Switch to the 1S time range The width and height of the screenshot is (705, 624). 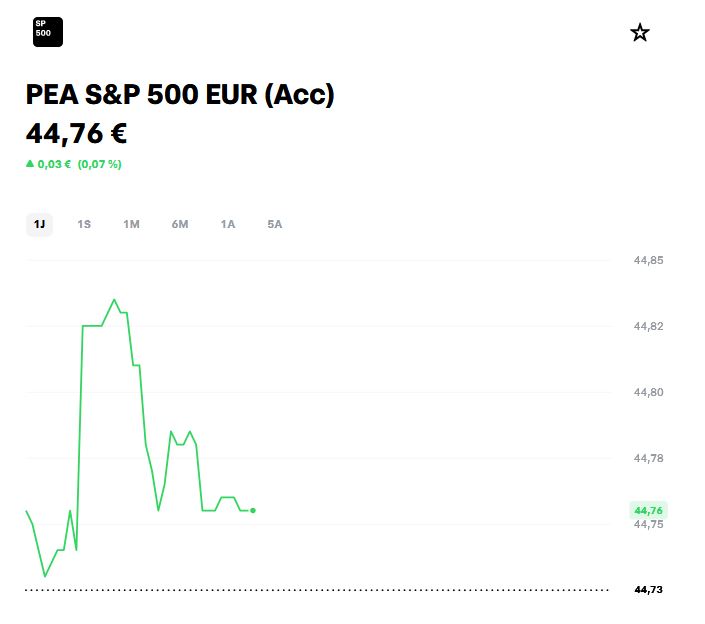pyautogui.click(x=84, y=224)
